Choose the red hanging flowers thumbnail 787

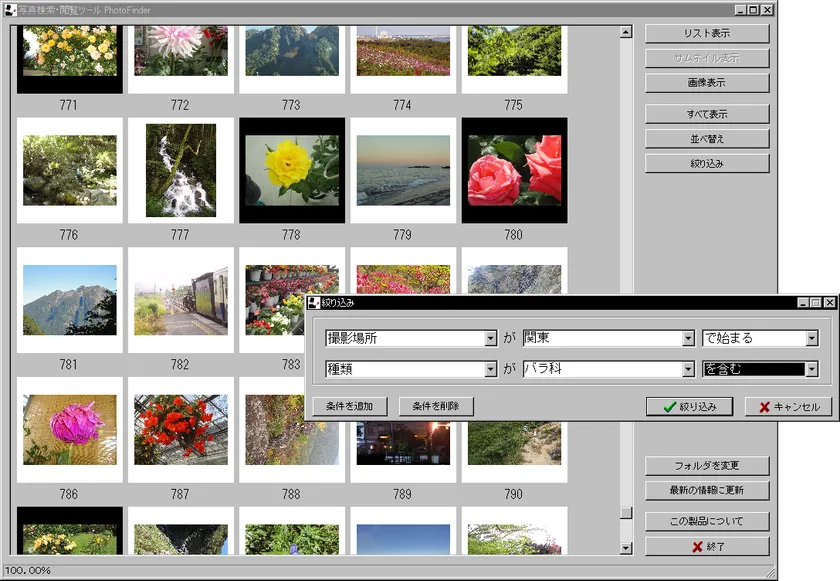point(180,430)
